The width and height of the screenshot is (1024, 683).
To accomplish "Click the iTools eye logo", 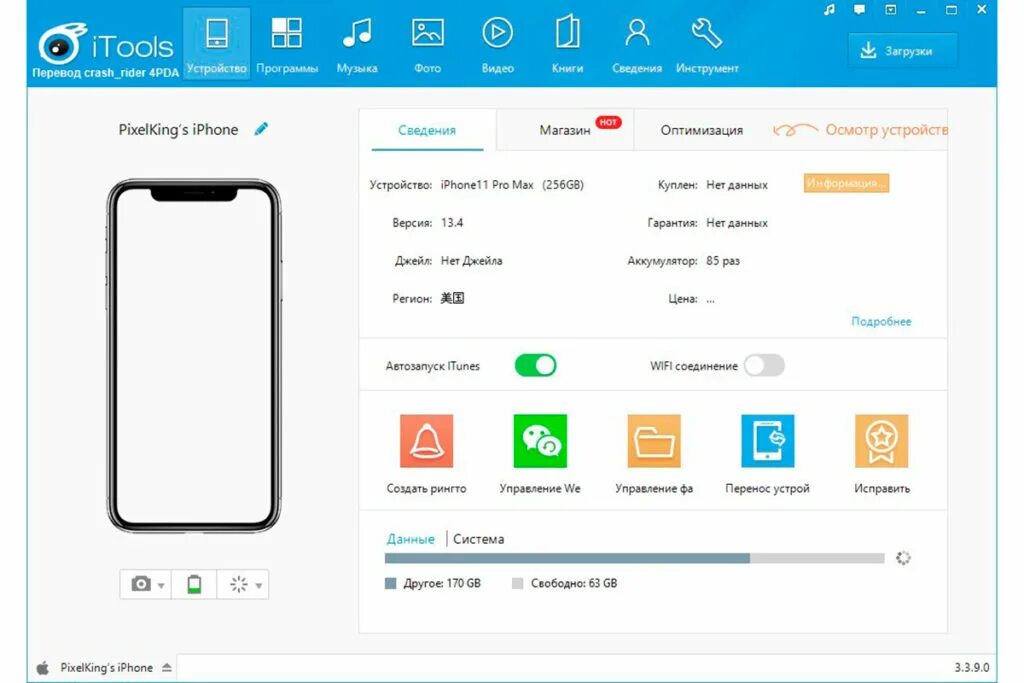I will 61,43.
